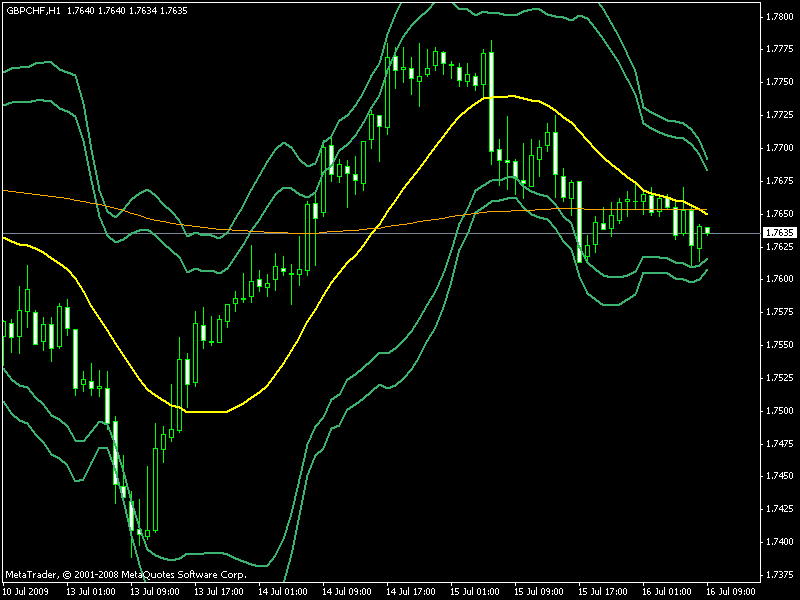800x600 pixels.
Task: Click the 1.7475 price axis label
Action: click(780, 443)
